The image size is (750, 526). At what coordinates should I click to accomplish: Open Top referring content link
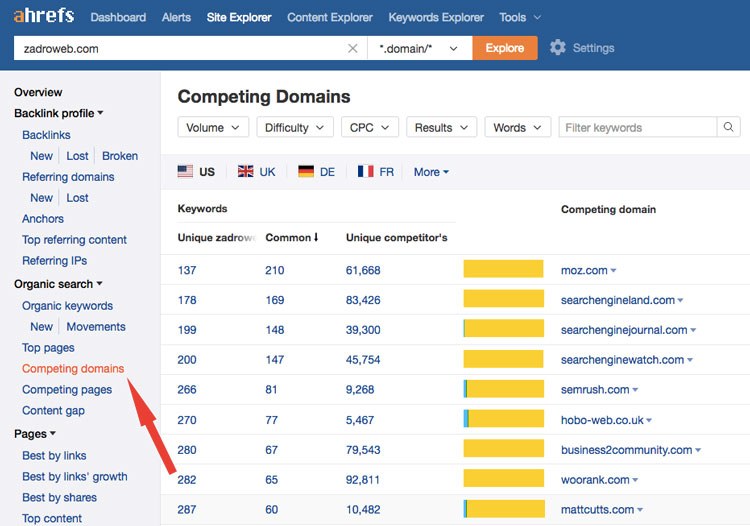pyautogui.click(x=74, y=240)
